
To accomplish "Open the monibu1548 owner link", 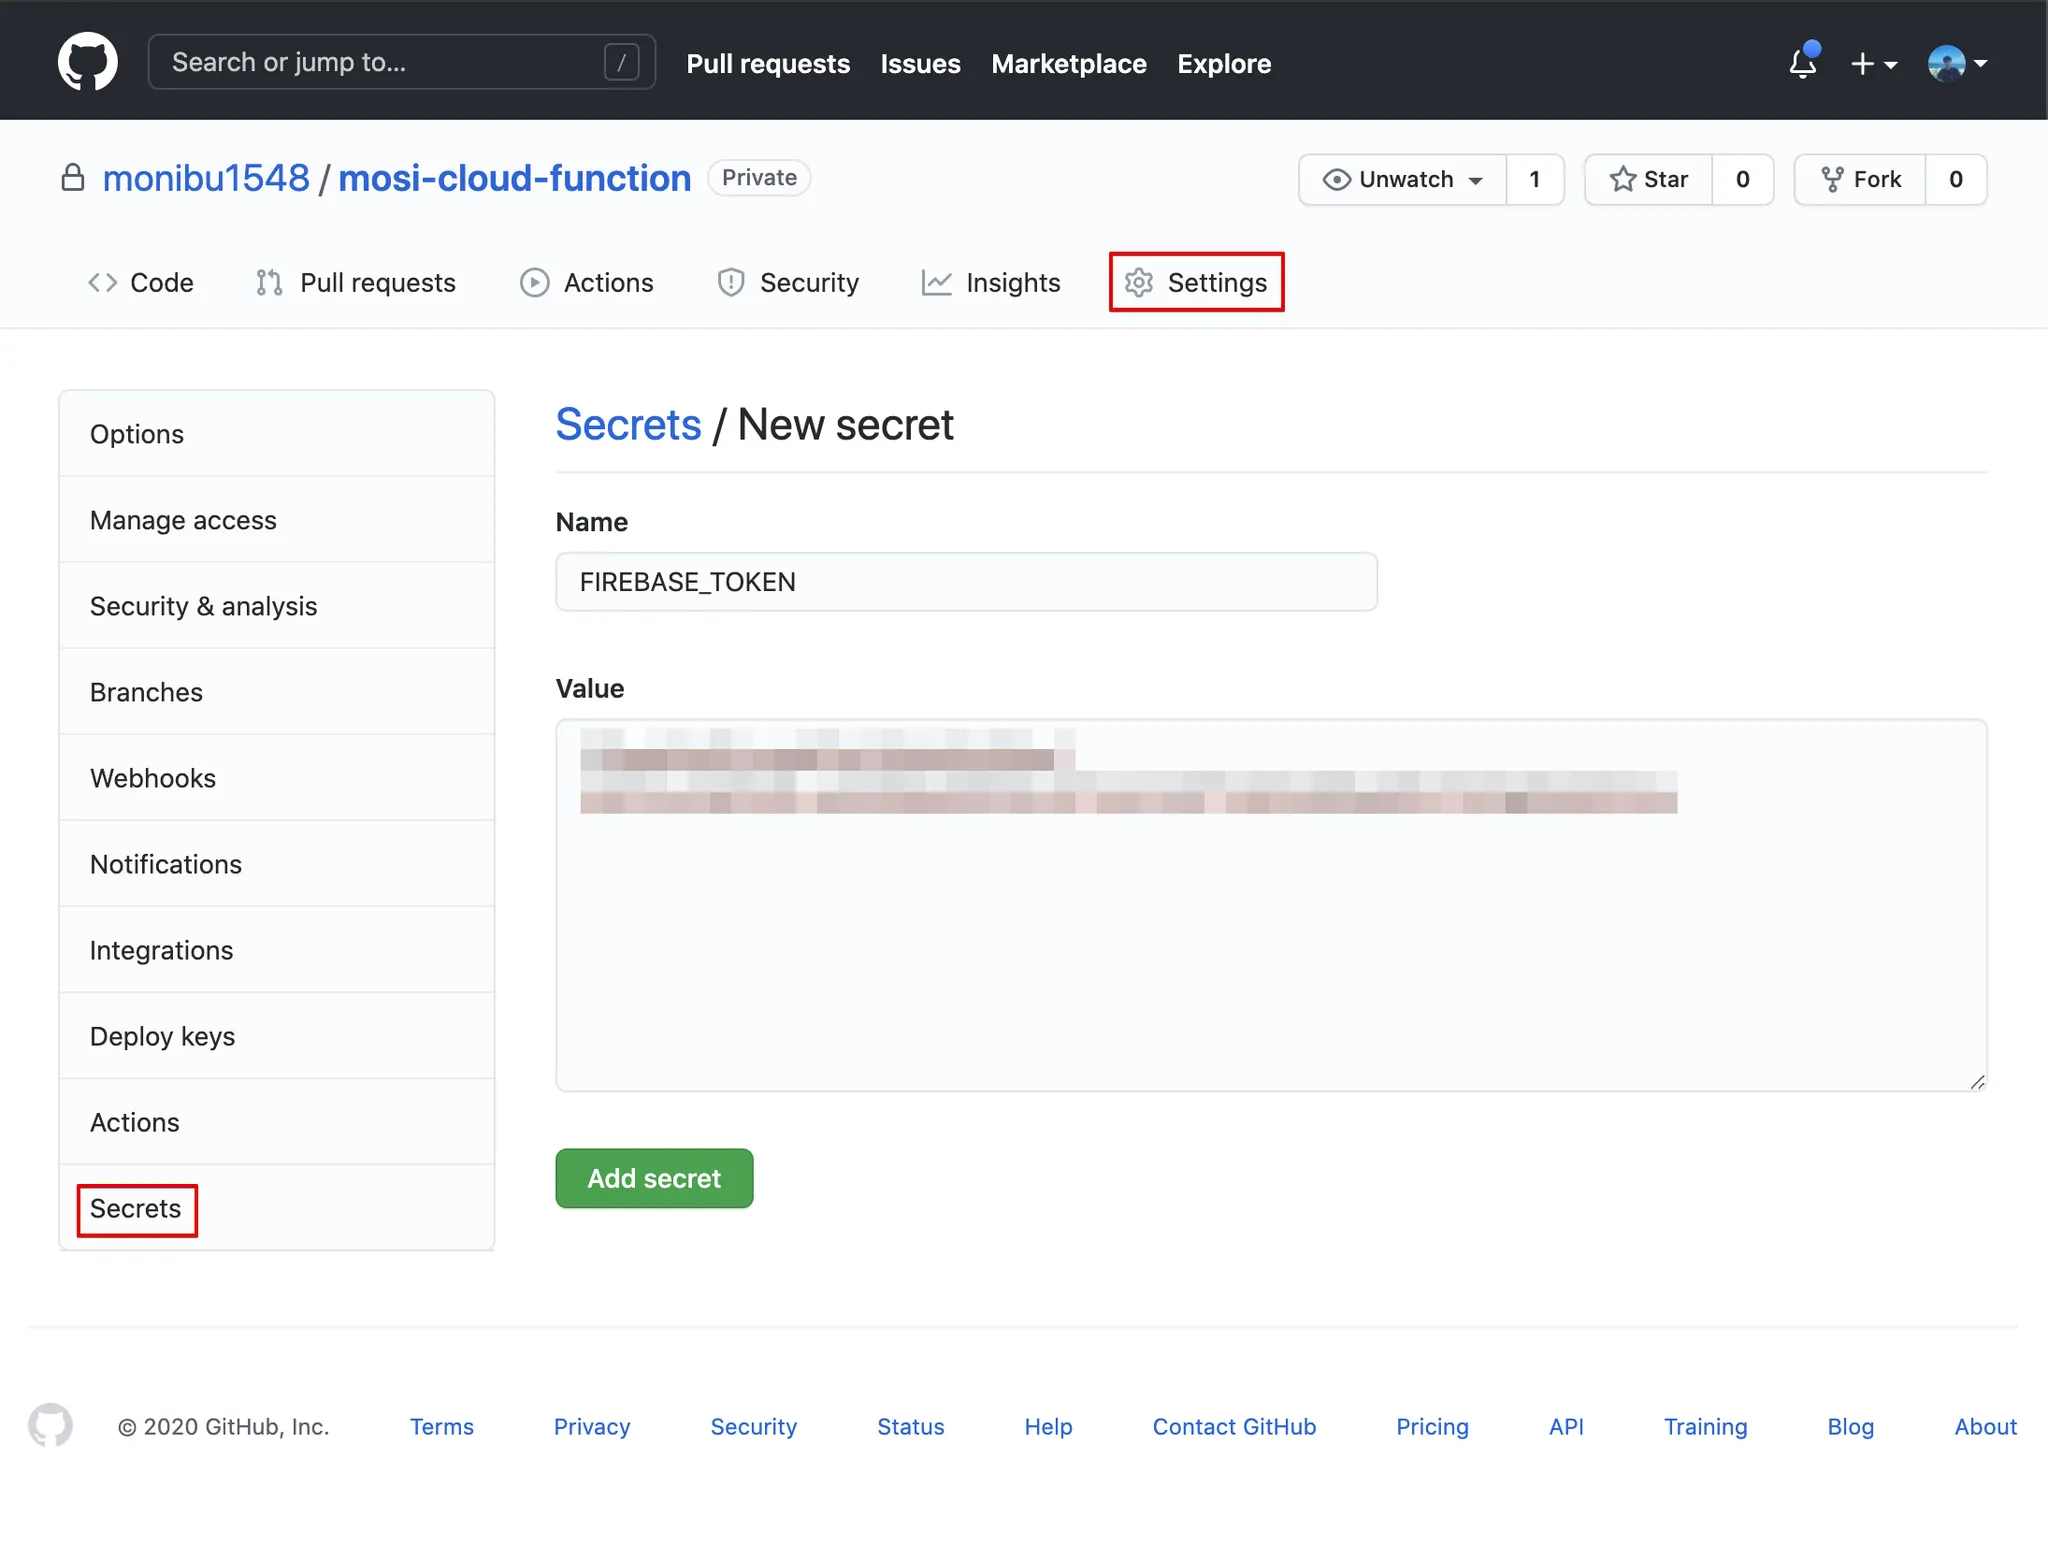I will point(206,178).
